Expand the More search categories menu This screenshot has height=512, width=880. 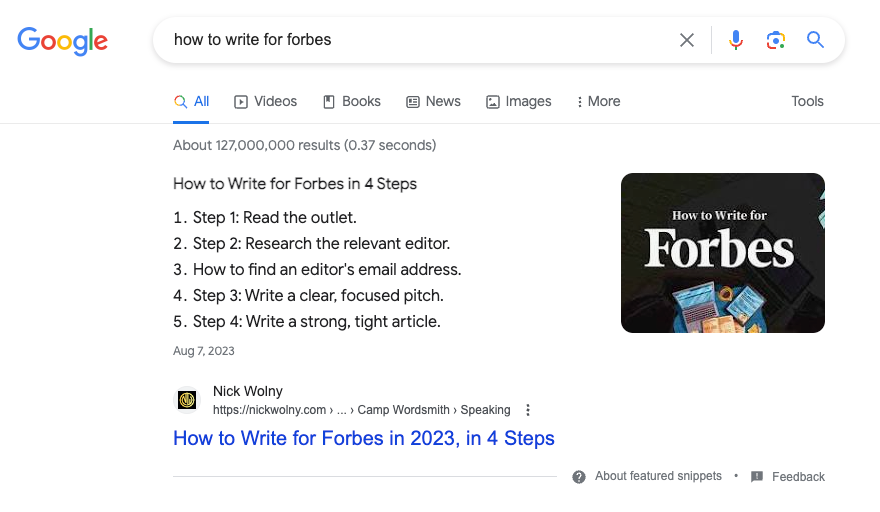point(598,102)
